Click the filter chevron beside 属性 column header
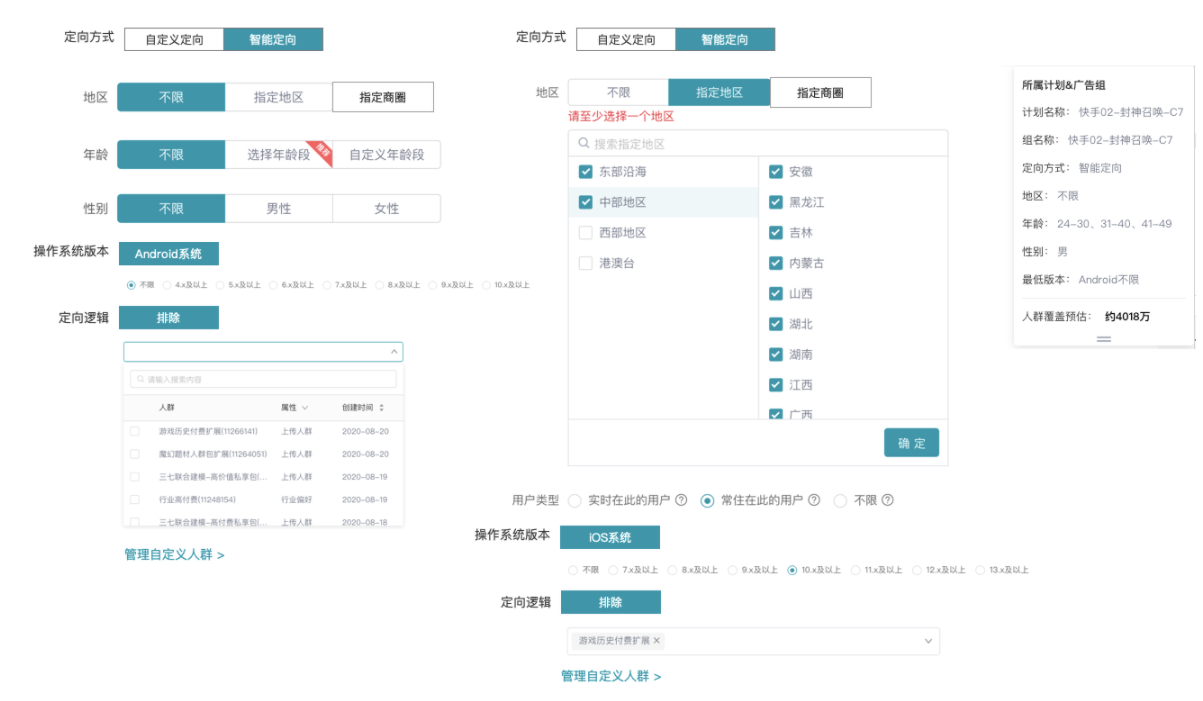The width and height of the screenshot is (1203, 701). [303, 407]
